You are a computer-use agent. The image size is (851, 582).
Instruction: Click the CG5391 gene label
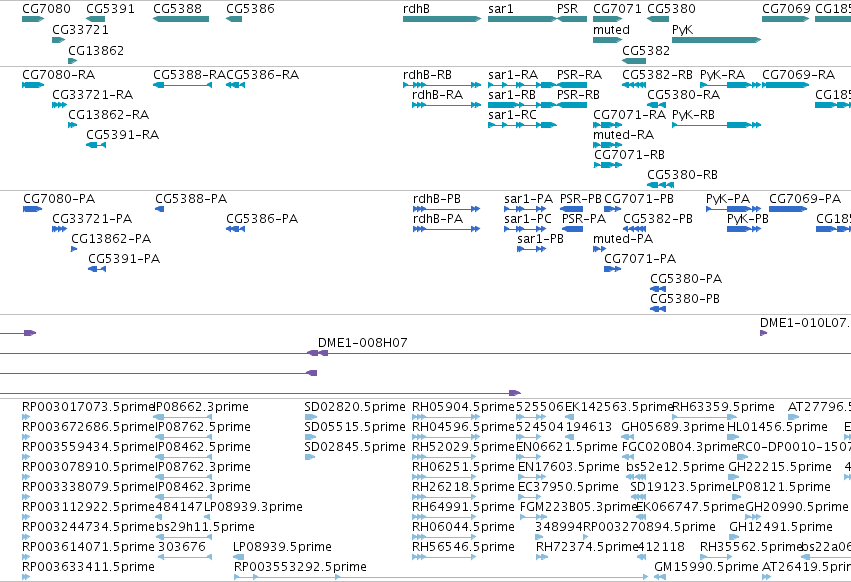[110, 9]
